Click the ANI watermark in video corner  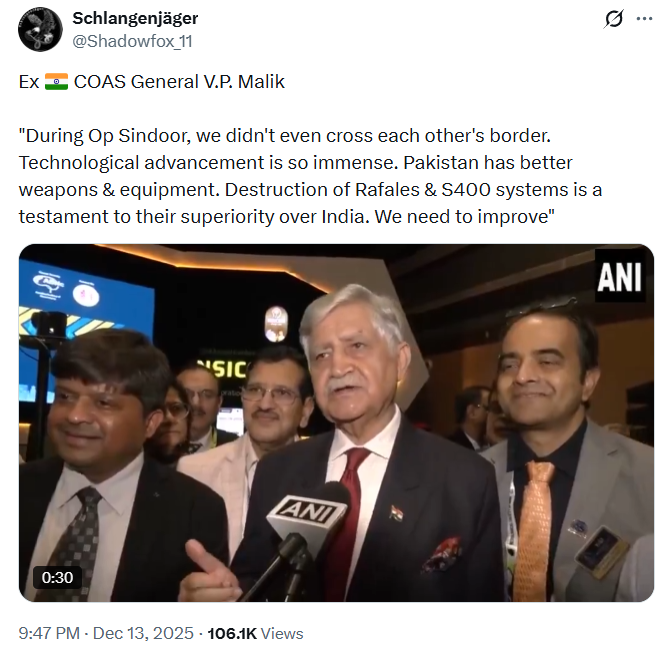(x=620, y=277)
